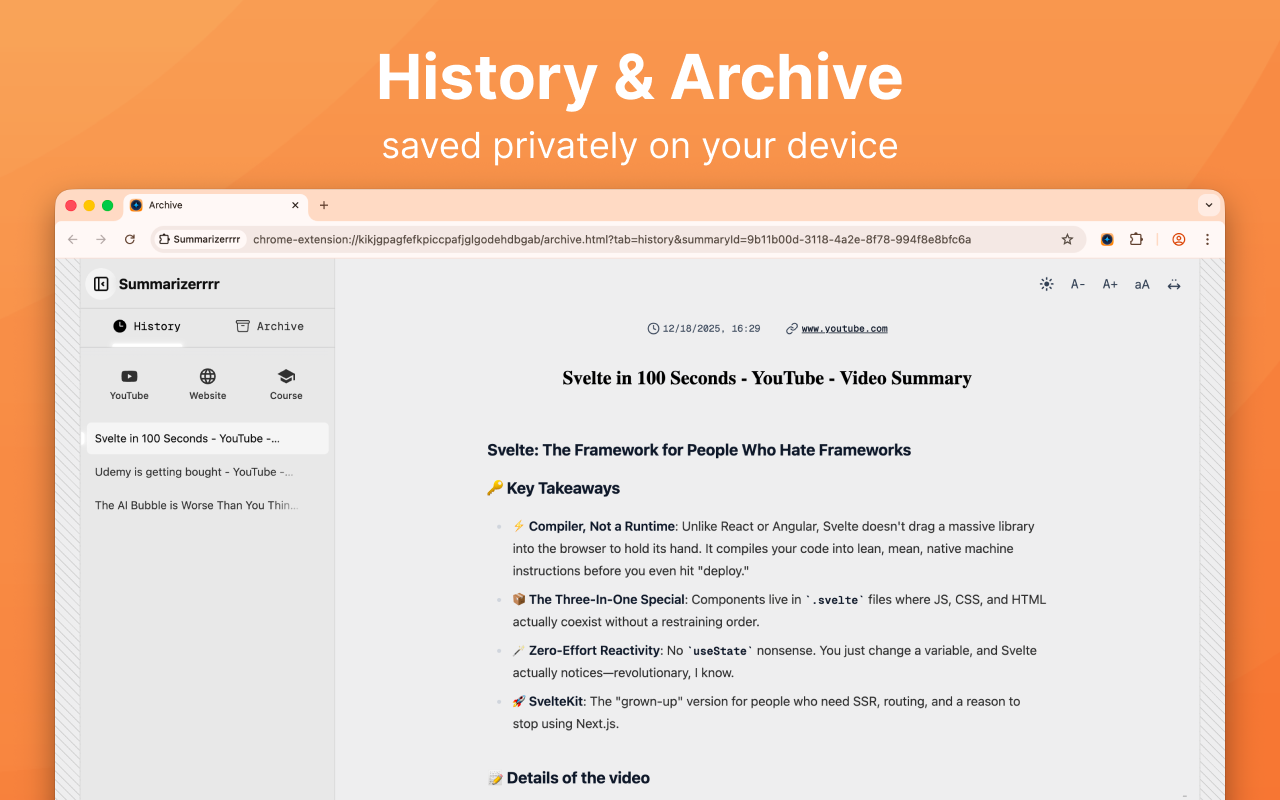Select the History tab
Viewport: 1280px width, 800px height.
[147, 326]
